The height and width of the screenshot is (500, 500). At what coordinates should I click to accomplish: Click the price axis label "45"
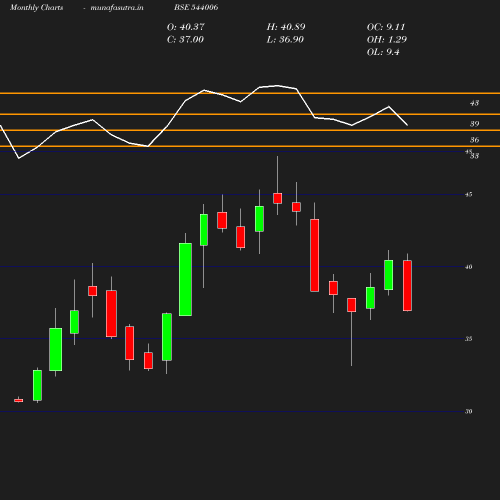click(x=468, y=194)
